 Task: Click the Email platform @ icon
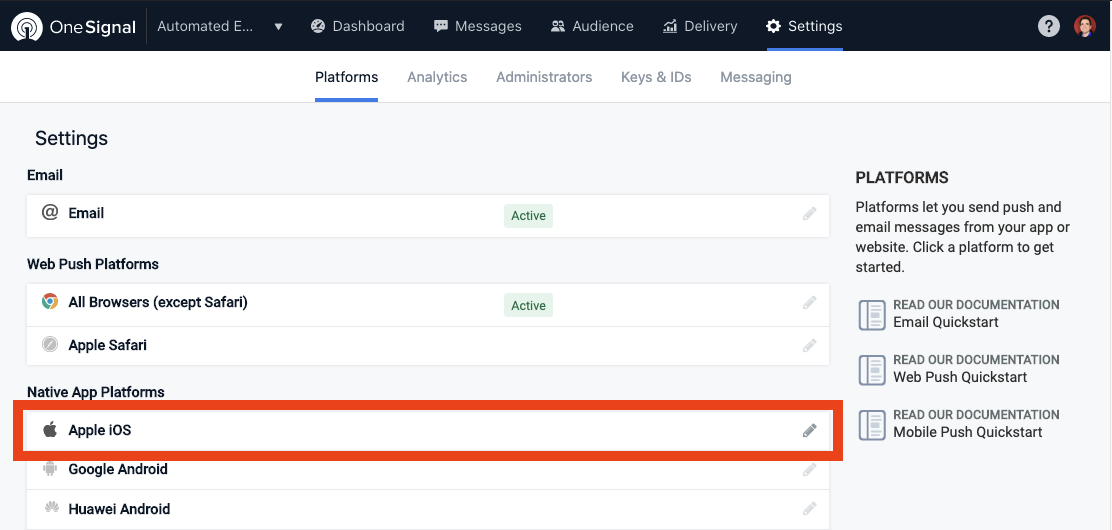point(50,213)
